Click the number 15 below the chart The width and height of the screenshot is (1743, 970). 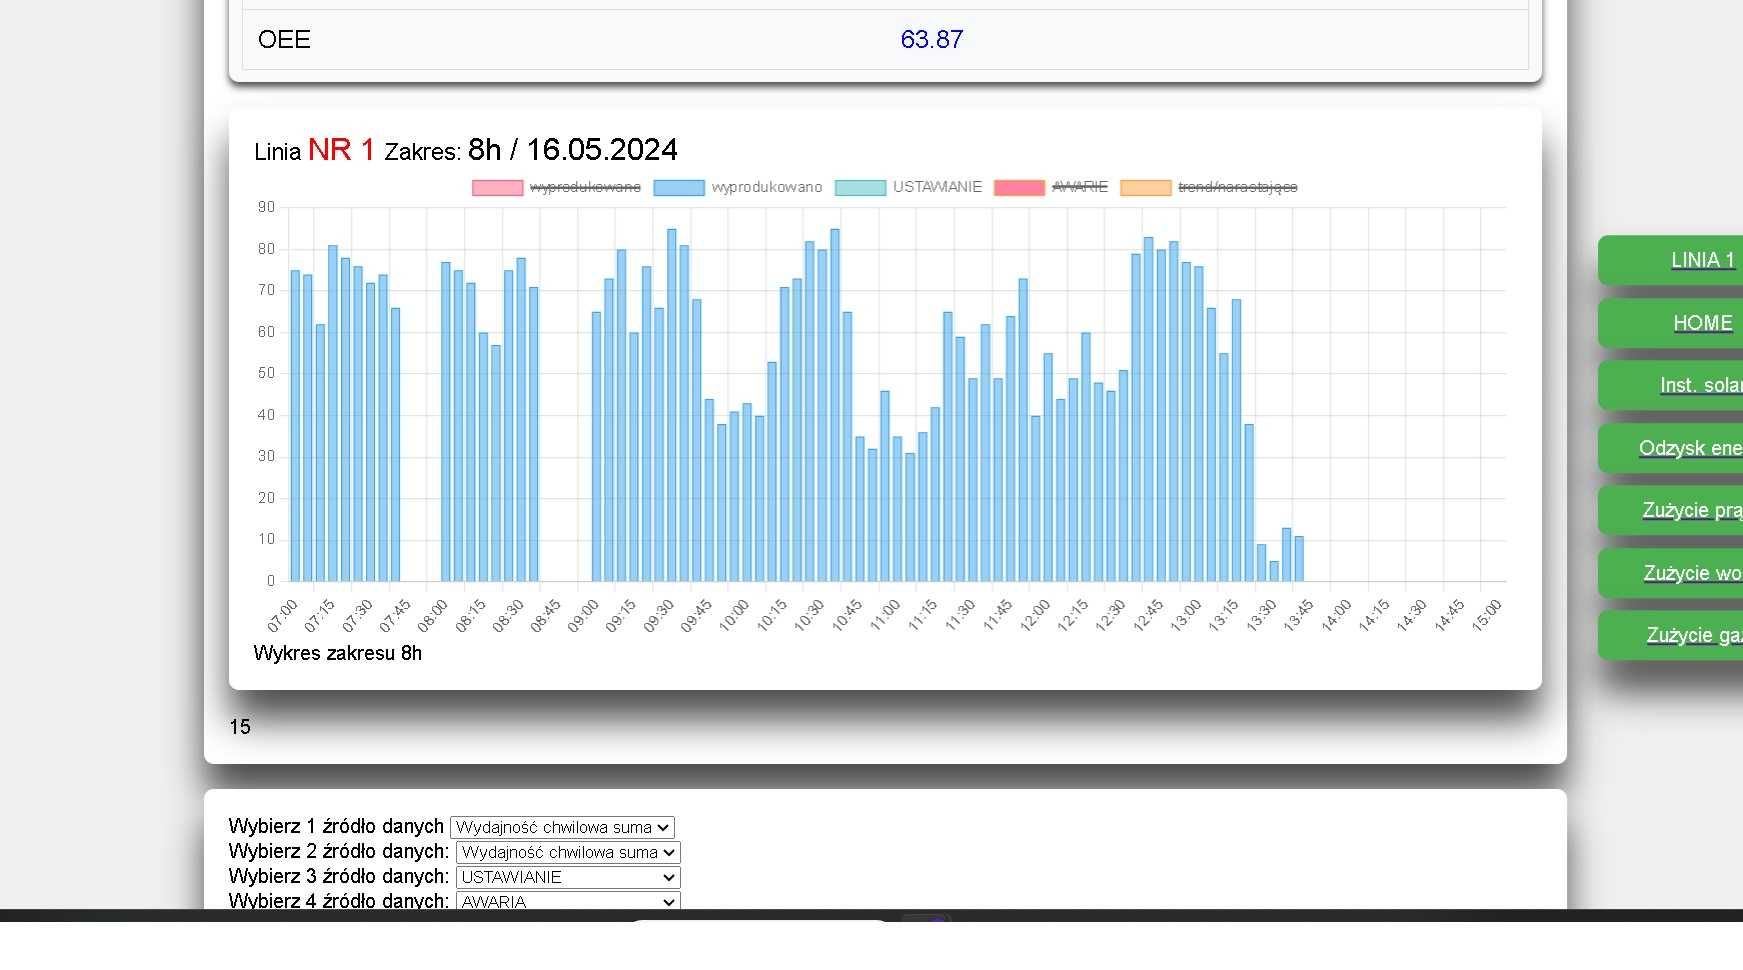240,727
